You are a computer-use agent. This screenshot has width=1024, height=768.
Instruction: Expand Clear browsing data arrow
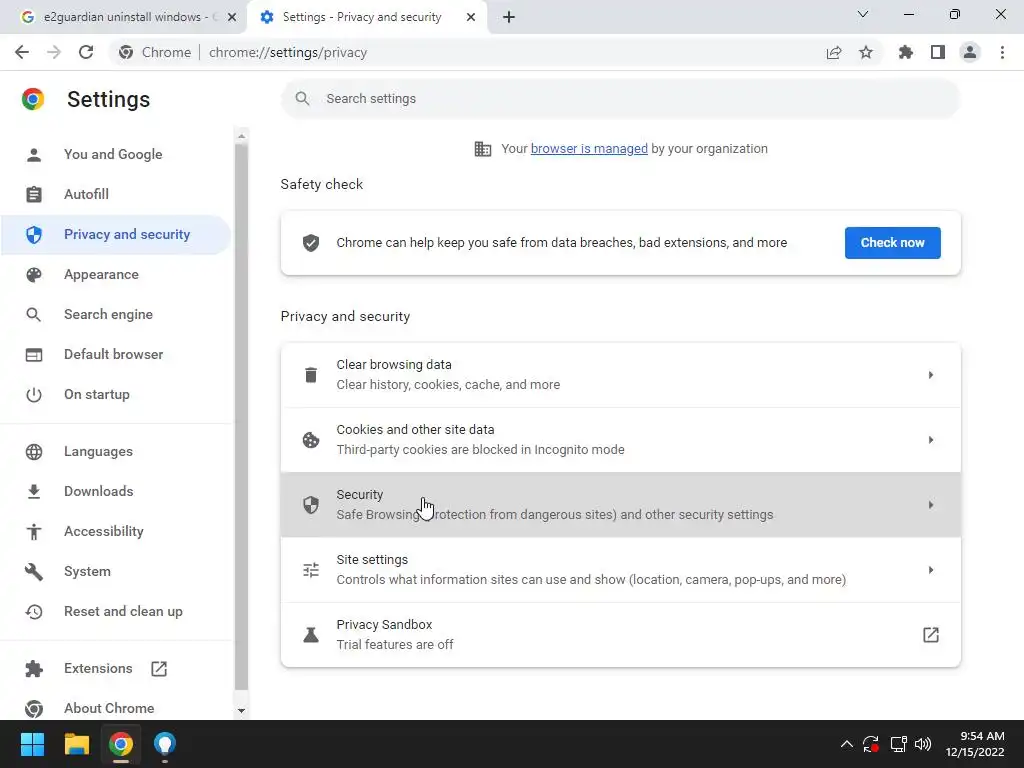[931, 375]
